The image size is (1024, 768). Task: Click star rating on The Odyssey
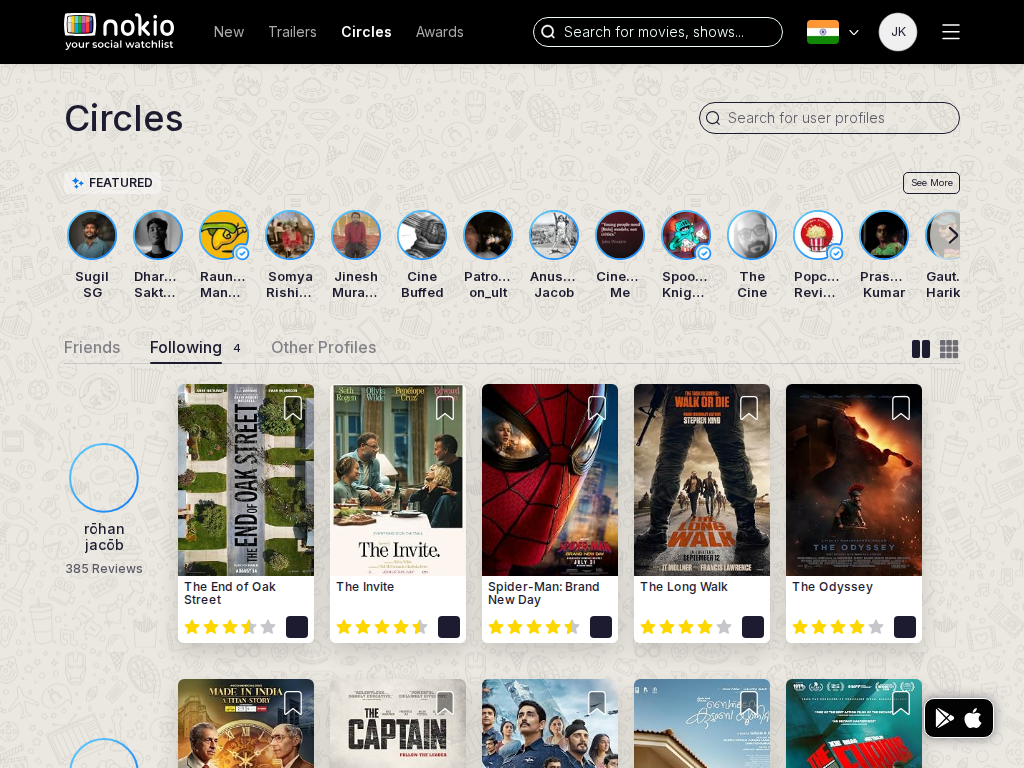(x=838, y=627)
